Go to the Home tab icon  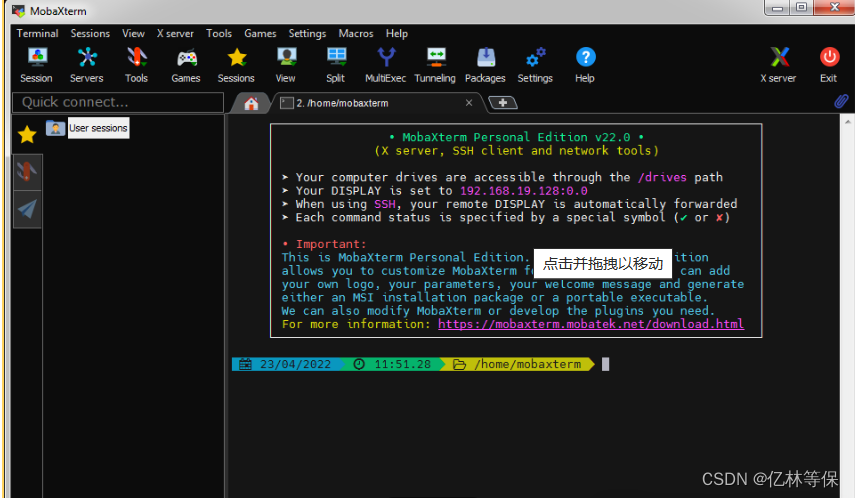[251, 104]
